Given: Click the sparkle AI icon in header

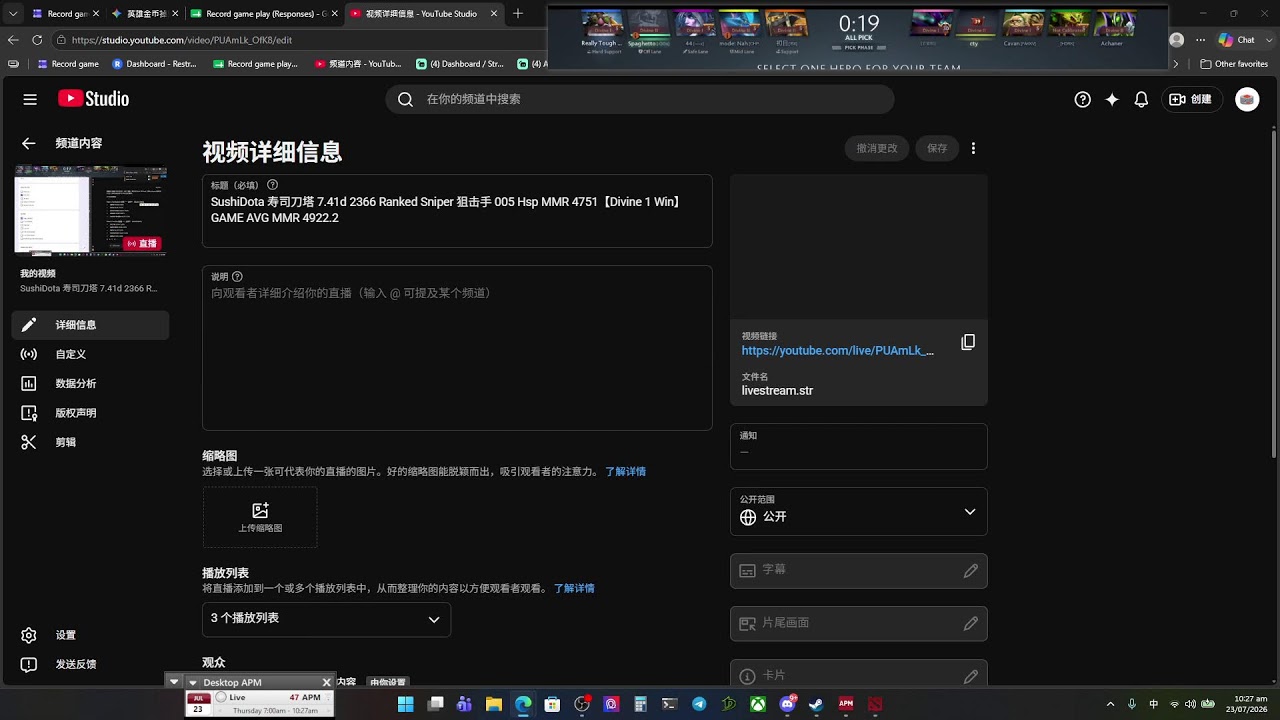Looking at the screenshot, I should click(x=1111, y=99).
